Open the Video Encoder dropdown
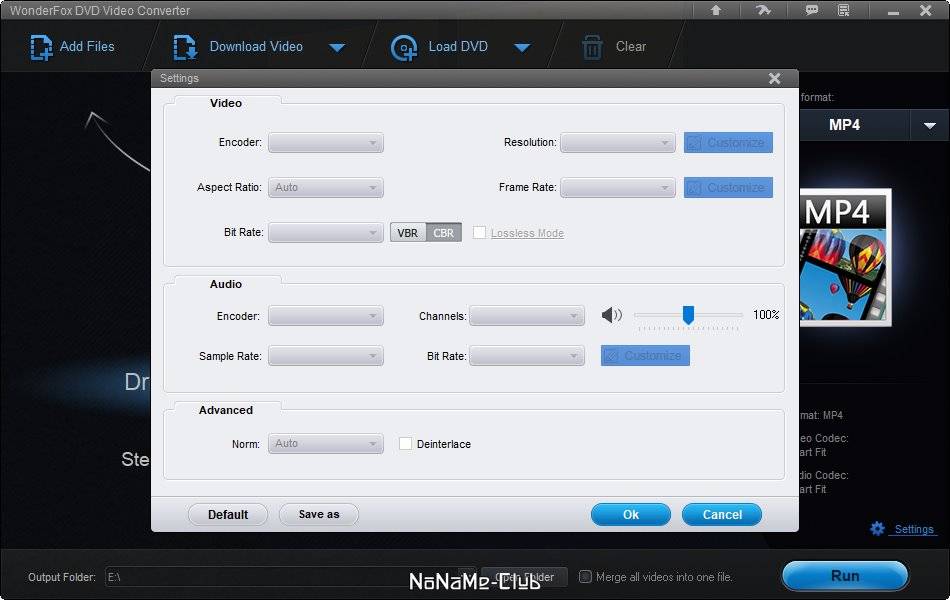Viewport: 950px width, 600px height. pos(326,142)
